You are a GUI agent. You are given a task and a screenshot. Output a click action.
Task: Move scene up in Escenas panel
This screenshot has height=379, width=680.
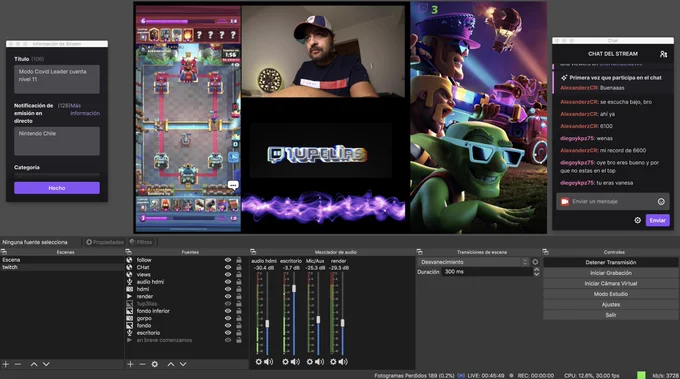point(34,364)
